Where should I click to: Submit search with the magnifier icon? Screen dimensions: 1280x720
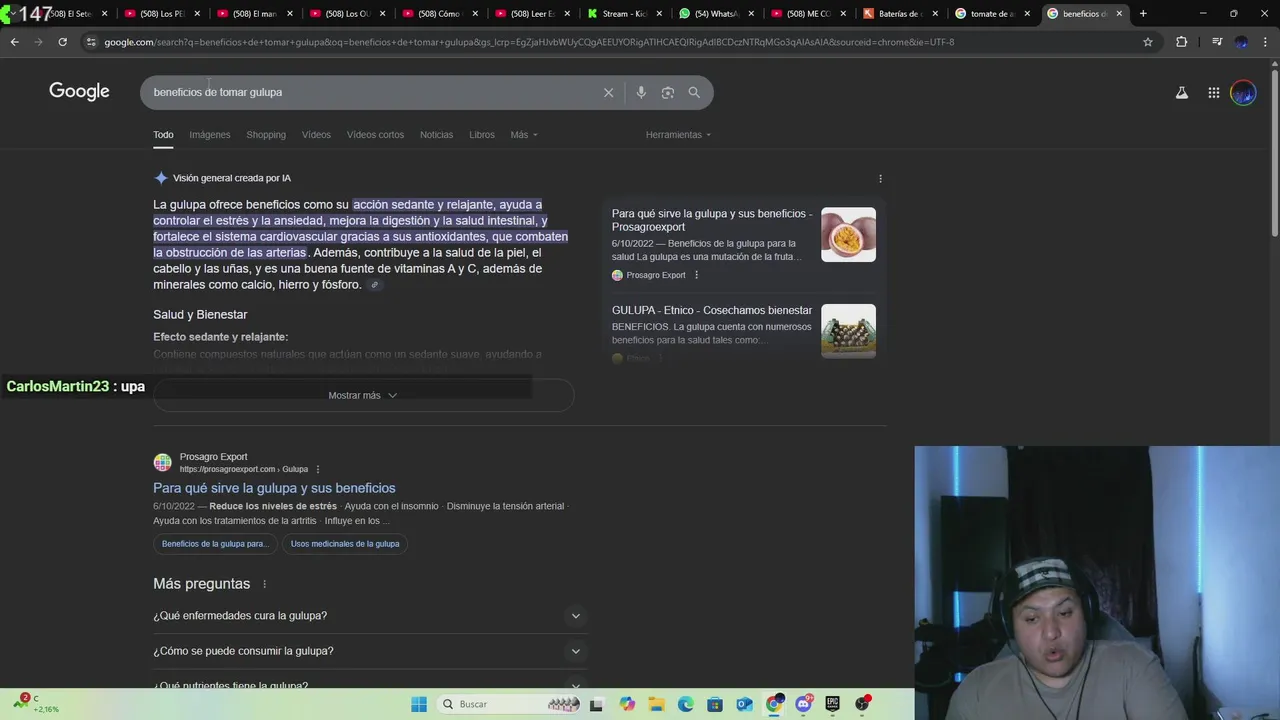coord(694,92)
